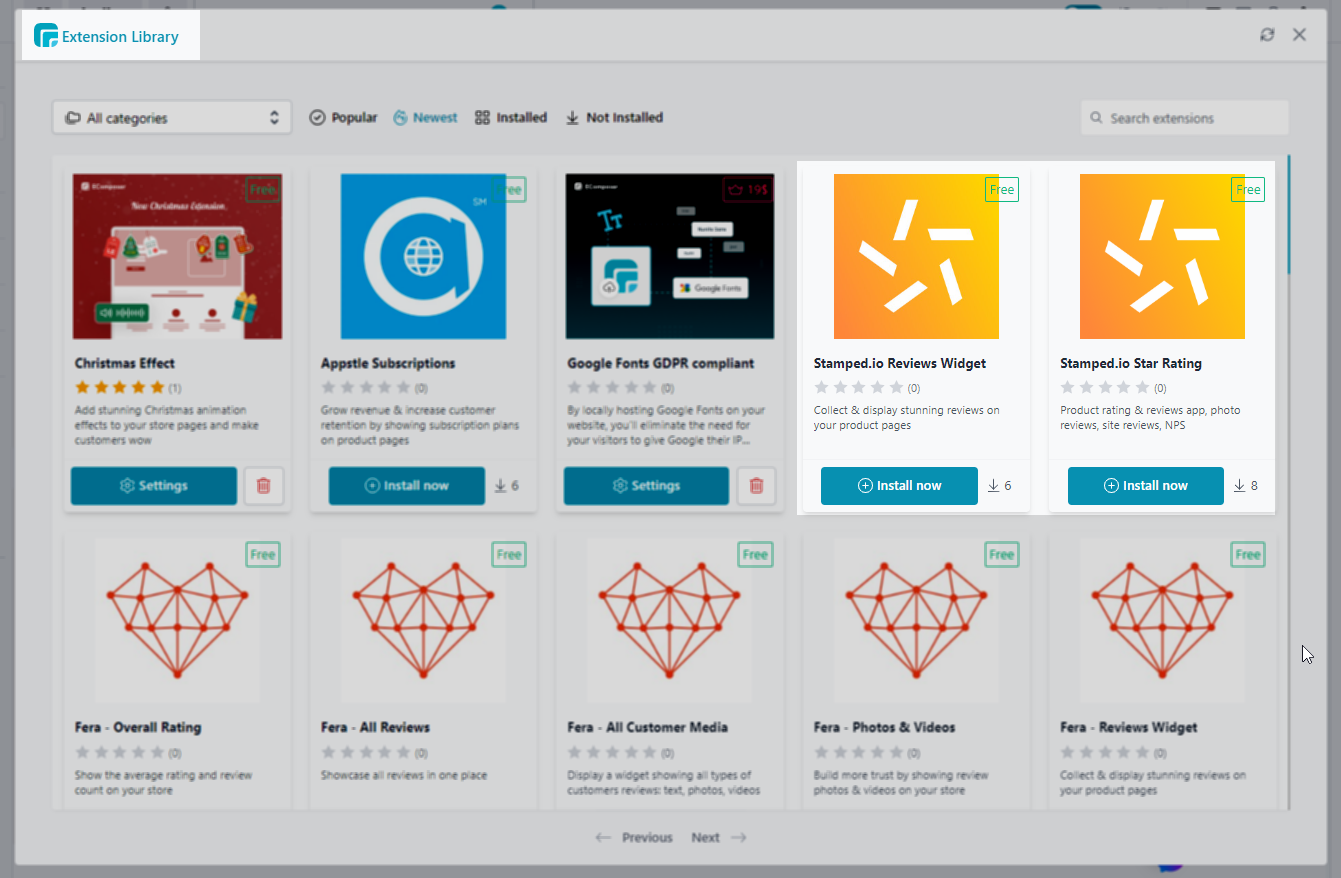
Task: Click Appstle Subscriptions star rating
Action: click(366, 387)
